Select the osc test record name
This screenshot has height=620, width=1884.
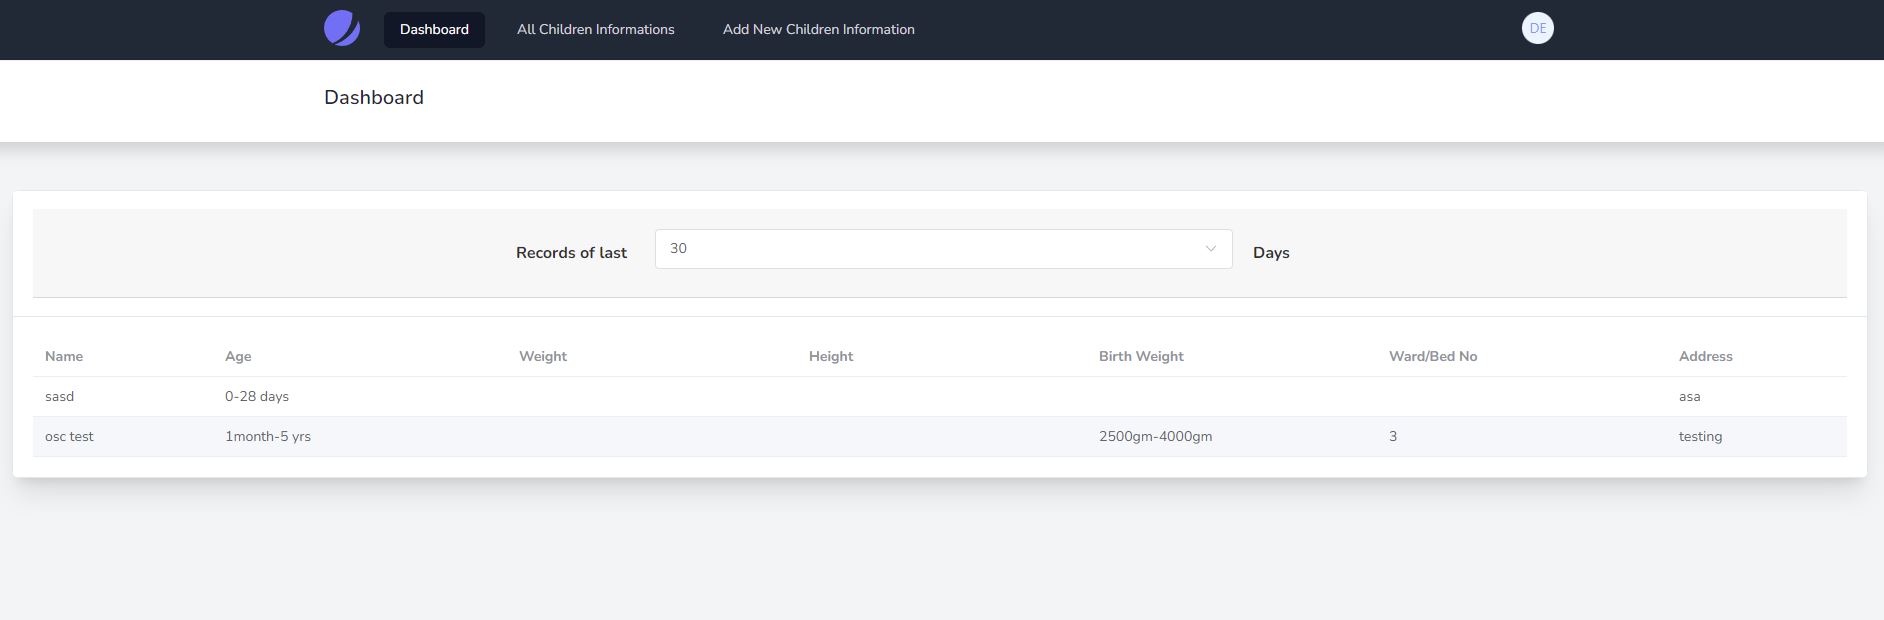click(69, 437)
